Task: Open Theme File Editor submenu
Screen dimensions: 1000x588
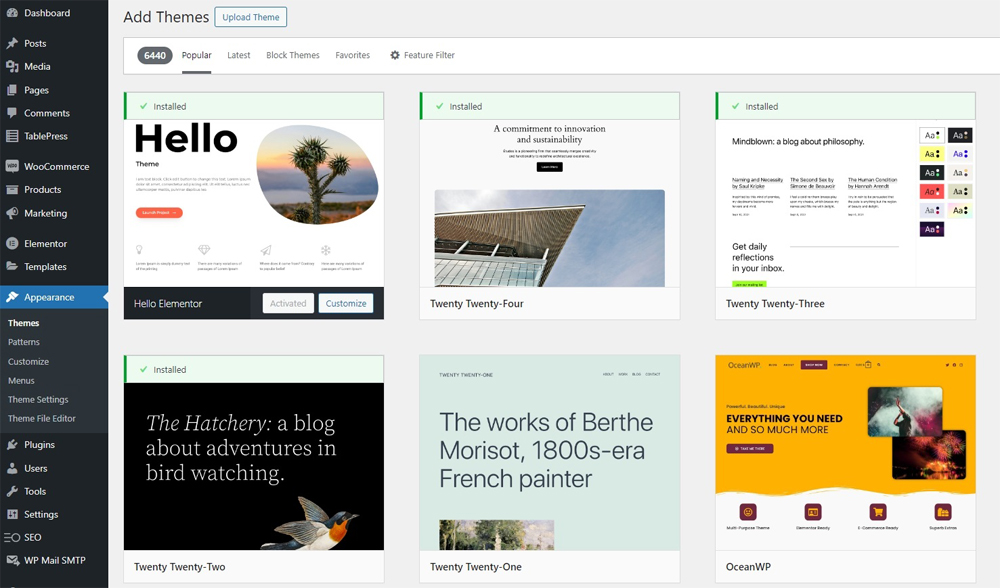Action: tap(41, 419)
